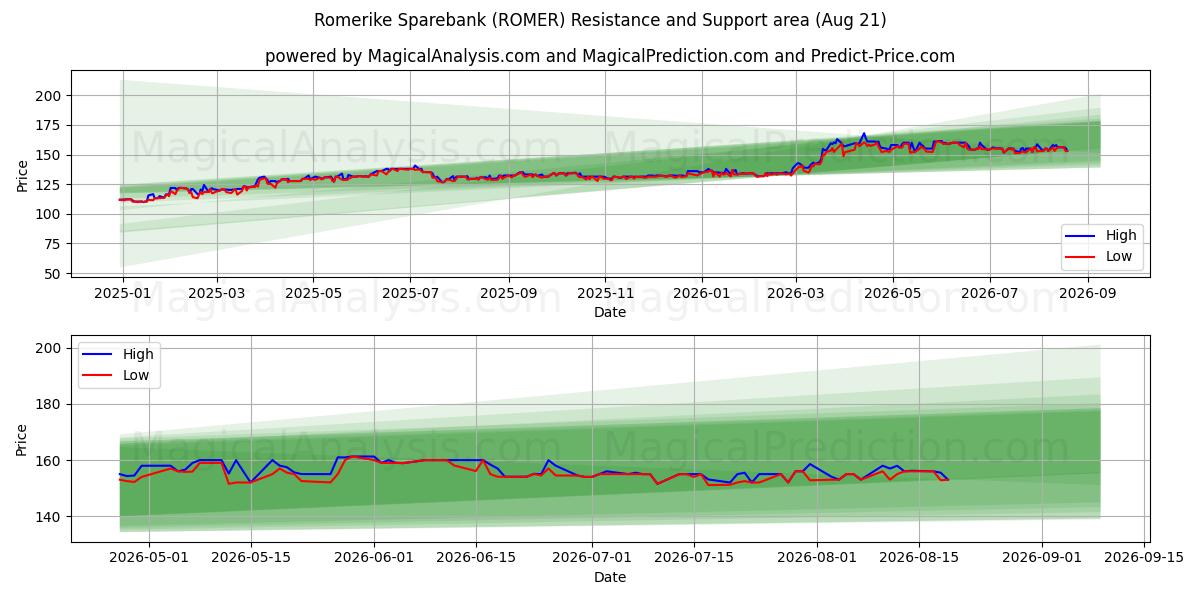
Task: Click the 'Price' y-axis title of the bottom chart
Action: click(22, 439)
